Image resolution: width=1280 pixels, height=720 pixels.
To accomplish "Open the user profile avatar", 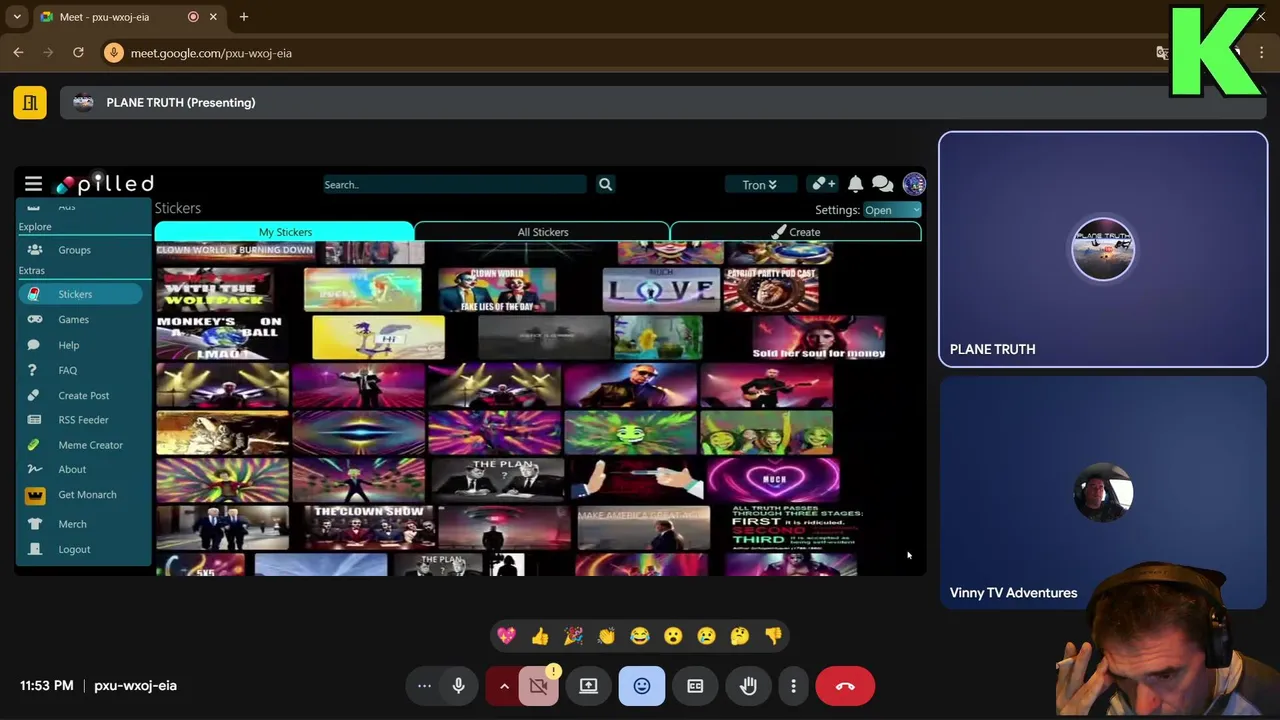I will (913, 184).
